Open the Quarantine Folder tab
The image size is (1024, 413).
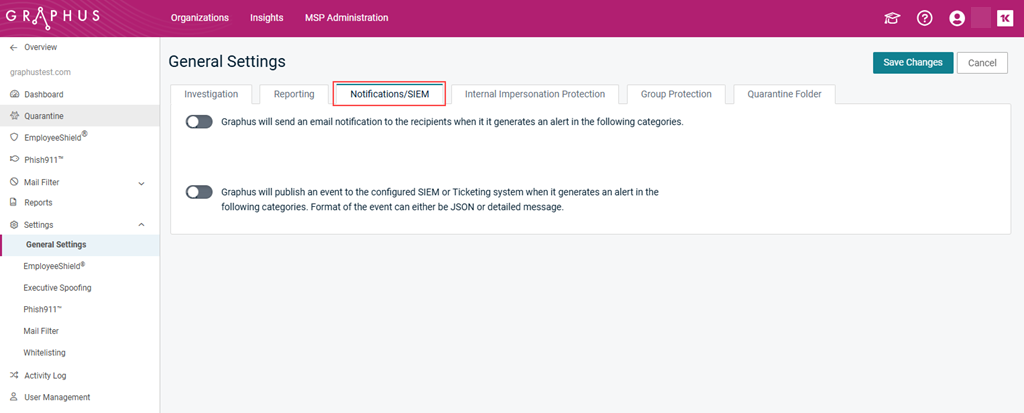coord(784,94)
